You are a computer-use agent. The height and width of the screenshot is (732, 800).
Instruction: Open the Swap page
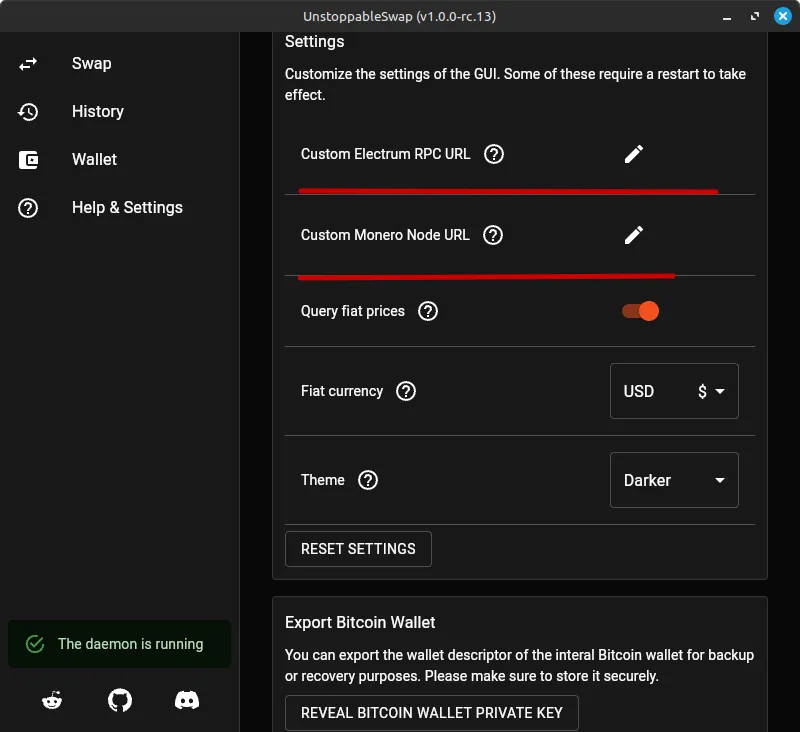[91, 64]
